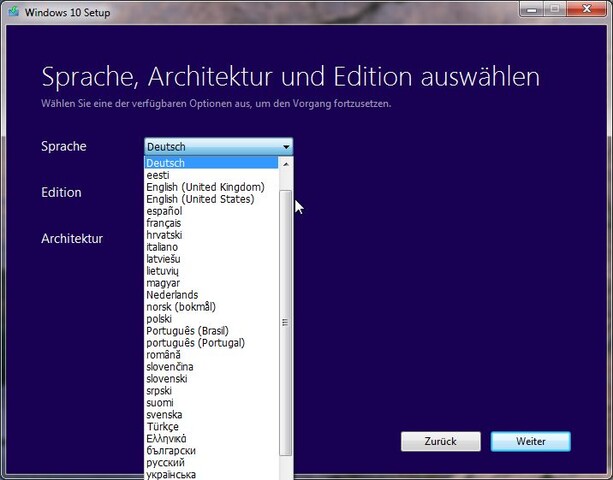Select Türkçe language entry
The width and height of the screenshot is (613, 480).
click(x=212, y=427)
